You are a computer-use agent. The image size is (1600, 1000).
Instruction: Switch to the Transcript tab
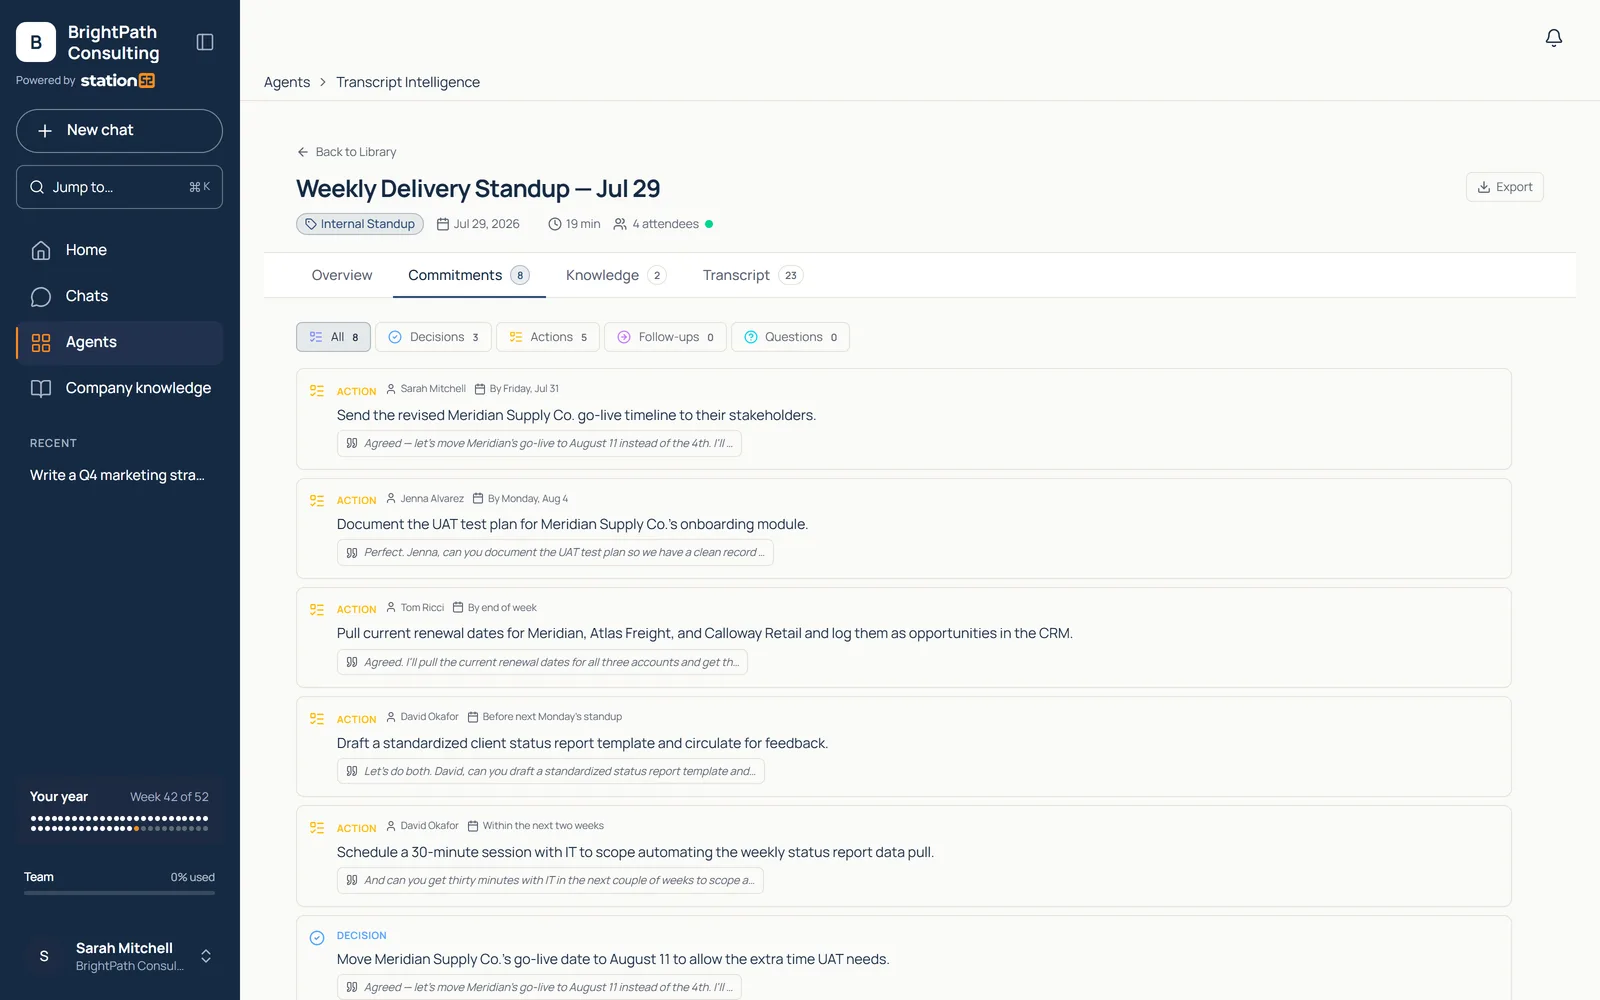(752, 275)
